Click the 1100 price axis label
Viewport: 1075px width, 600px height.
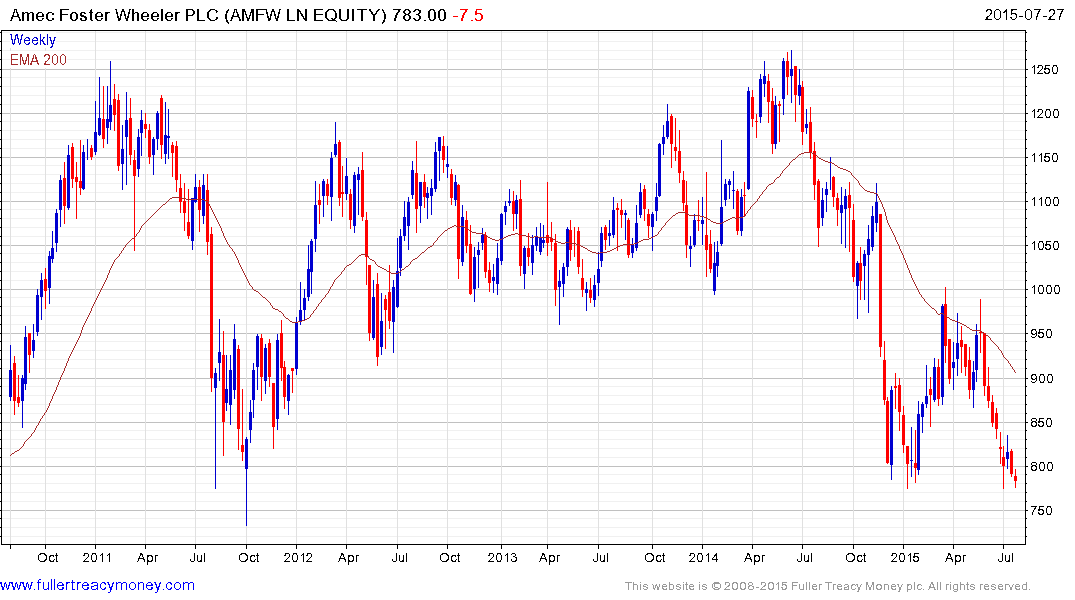[x=1045, y=202]
